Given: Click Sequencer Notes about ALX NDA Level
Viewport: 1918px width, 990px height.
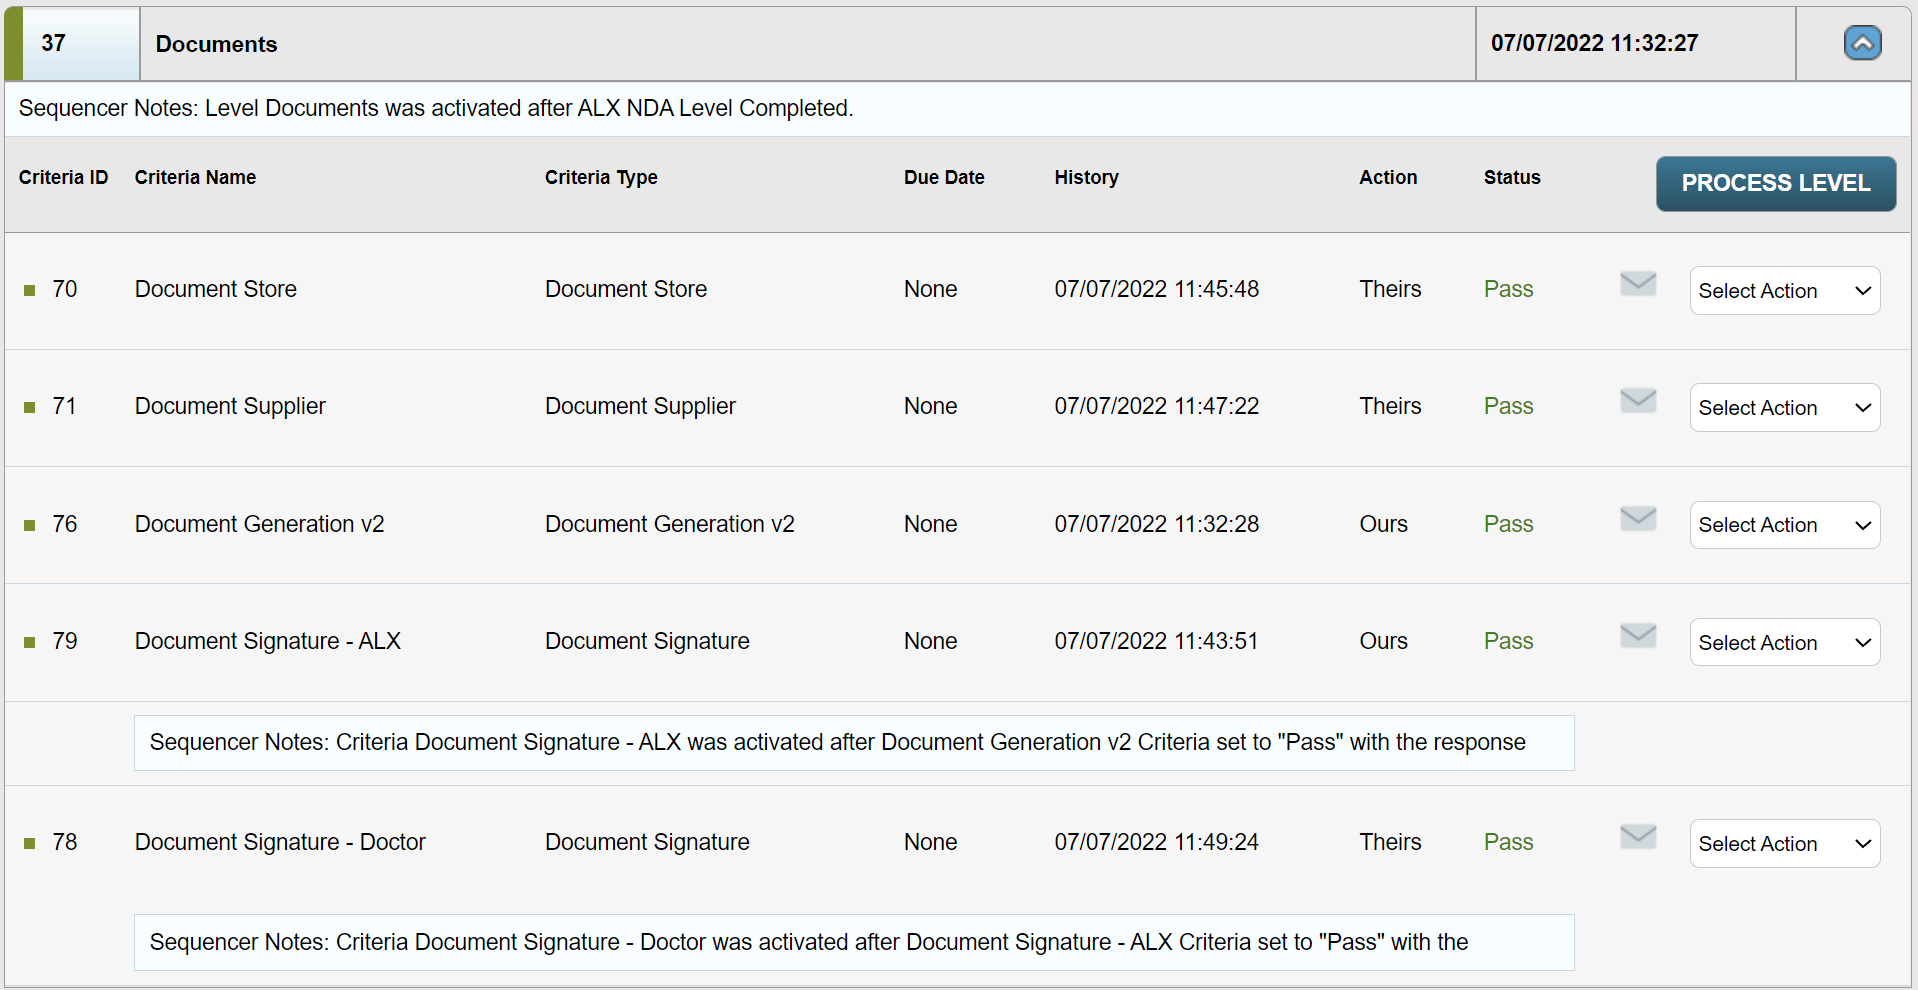Looking at the screenshot, I should [436, 108].
